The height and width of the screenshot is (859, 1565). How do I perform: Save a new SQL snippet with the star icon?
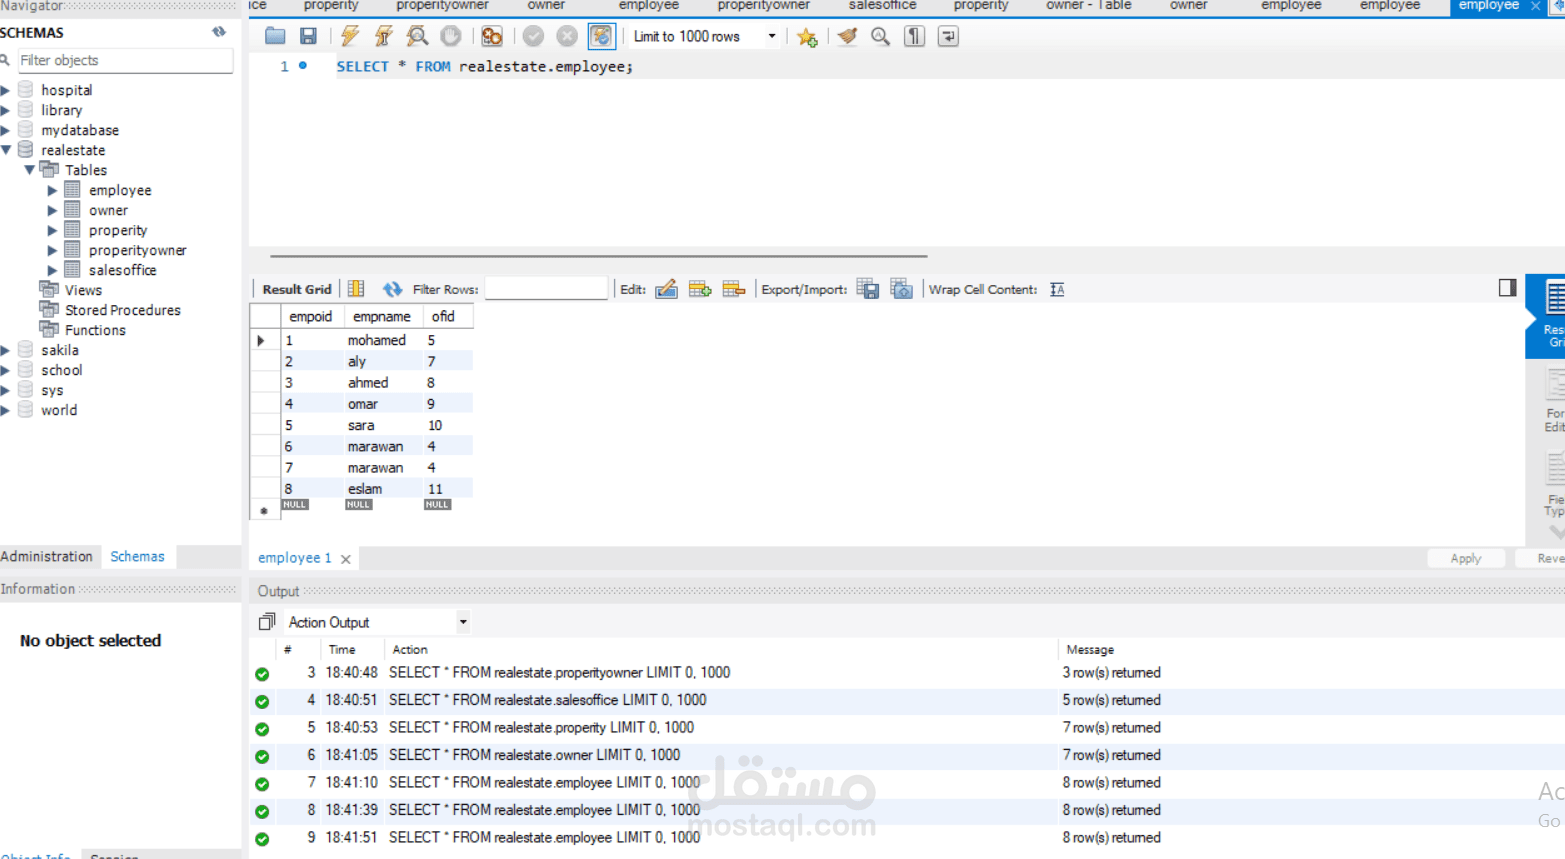tap(807, 36)
